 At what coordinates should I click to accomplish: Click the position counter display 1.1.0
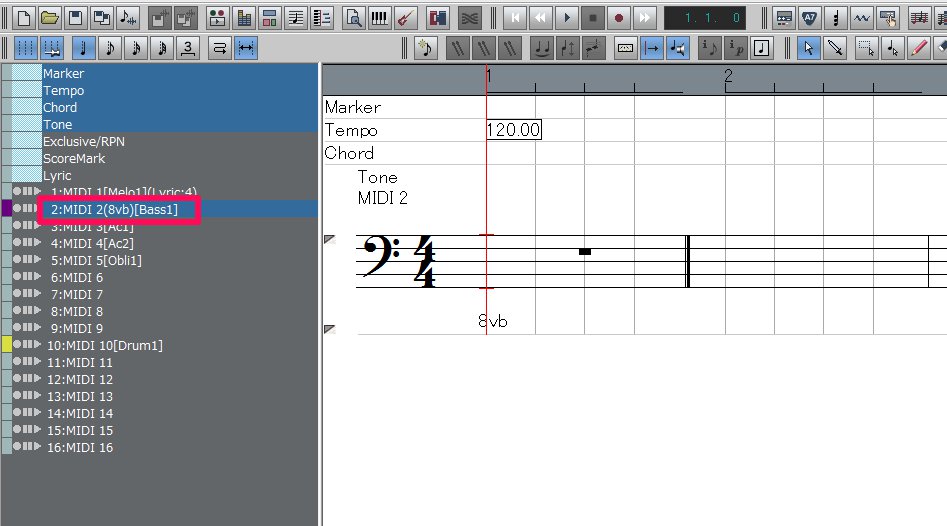tap(705, 18)
